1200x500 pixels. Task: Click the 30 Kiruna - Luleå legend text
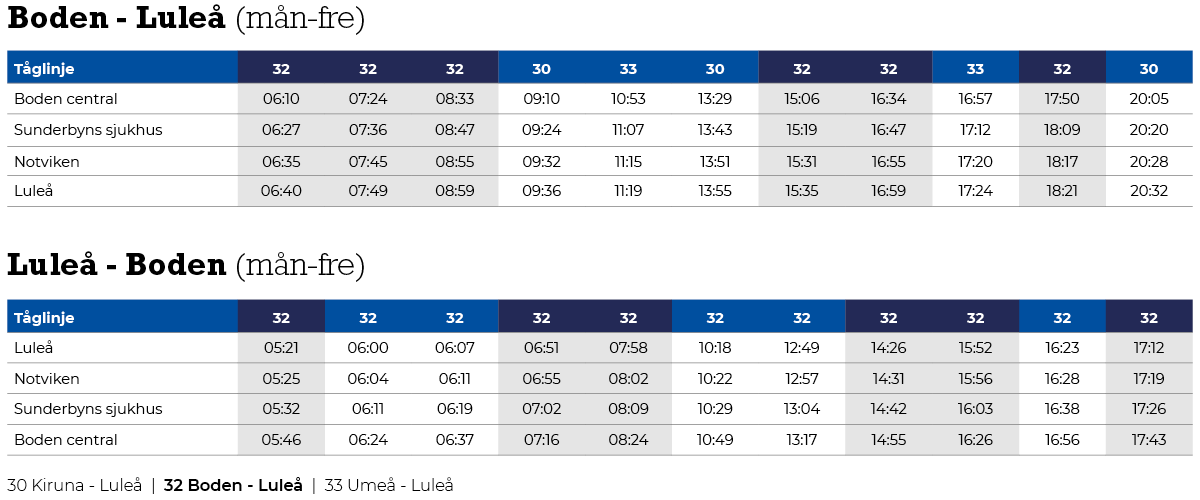click(x=75, y=485)
